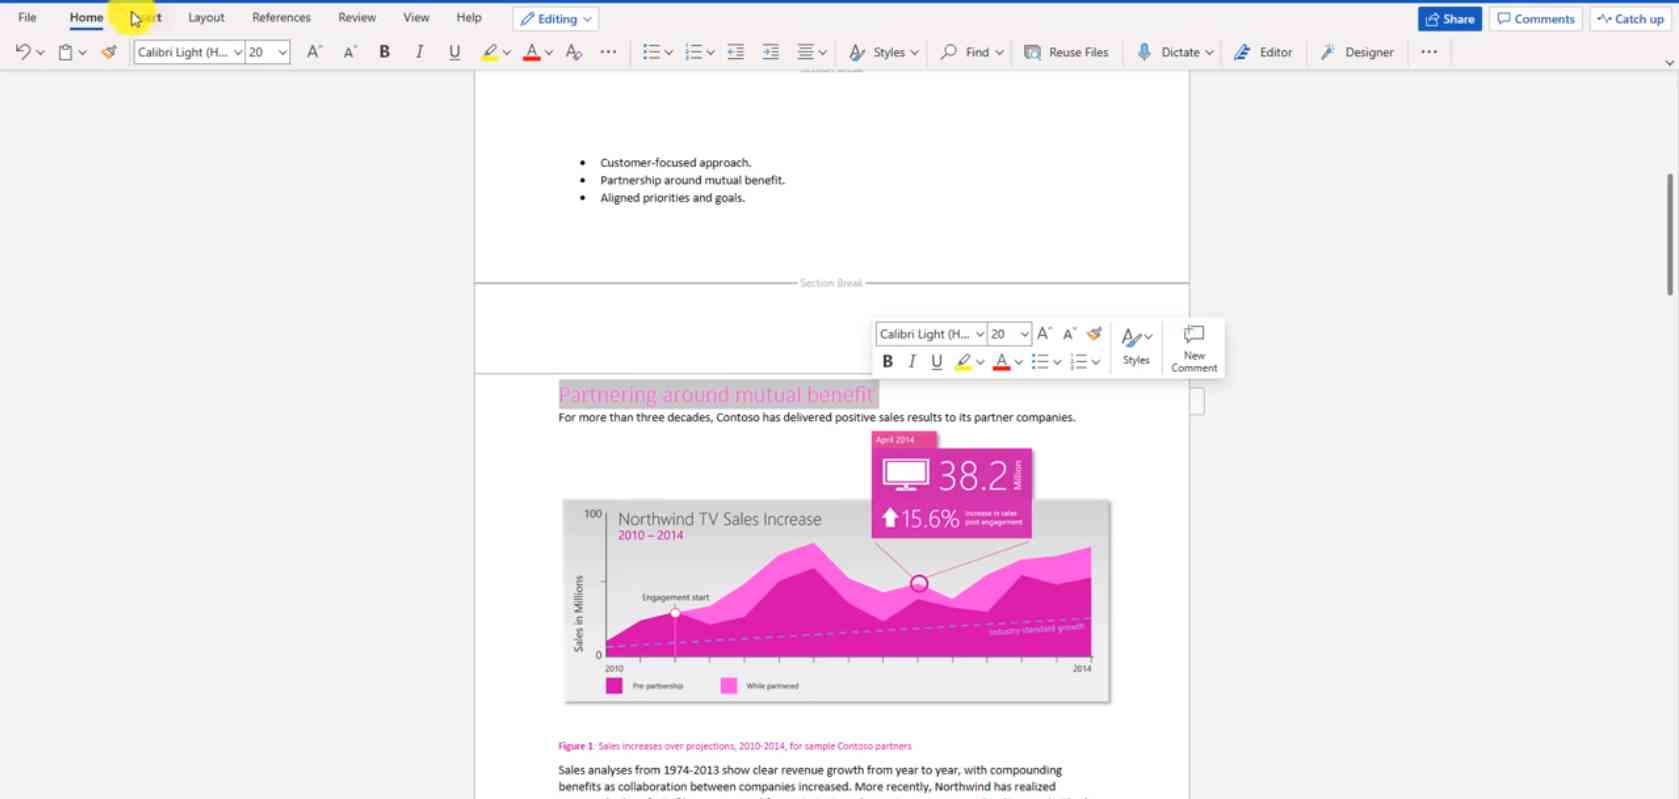Open the File menu
Image resolution: width=1679 pixels, height=799 pixels.
click(27, 18)
